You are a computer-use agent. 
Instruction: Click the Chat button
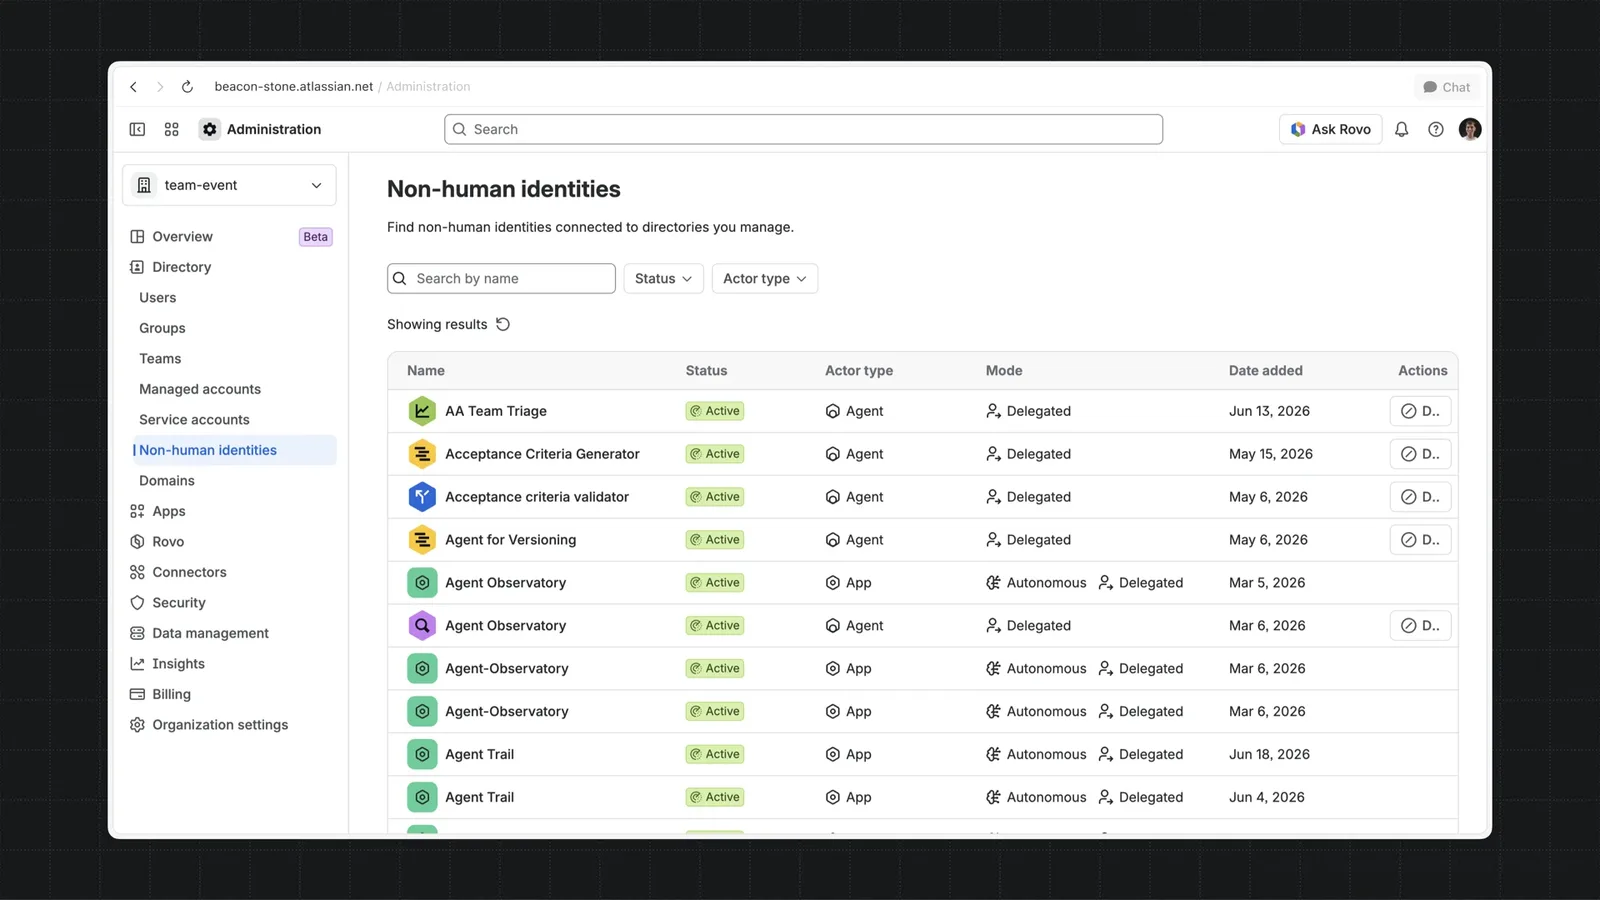1447,87
